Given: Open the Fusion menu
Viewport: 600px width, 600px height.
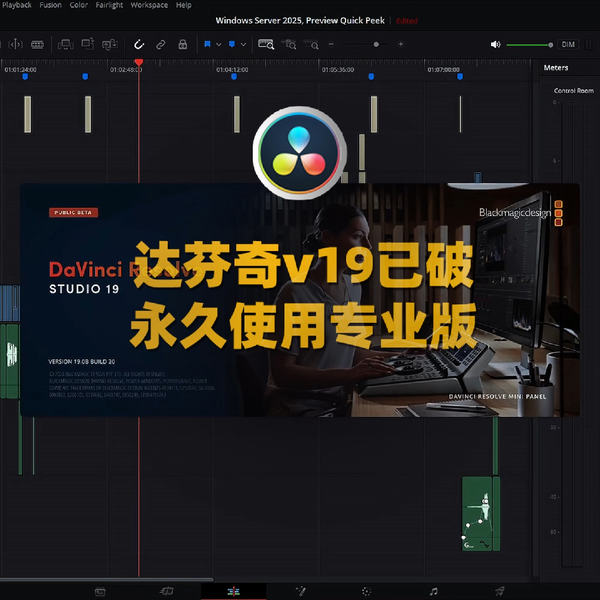Looking at the screenshot, I should point(51,5).
